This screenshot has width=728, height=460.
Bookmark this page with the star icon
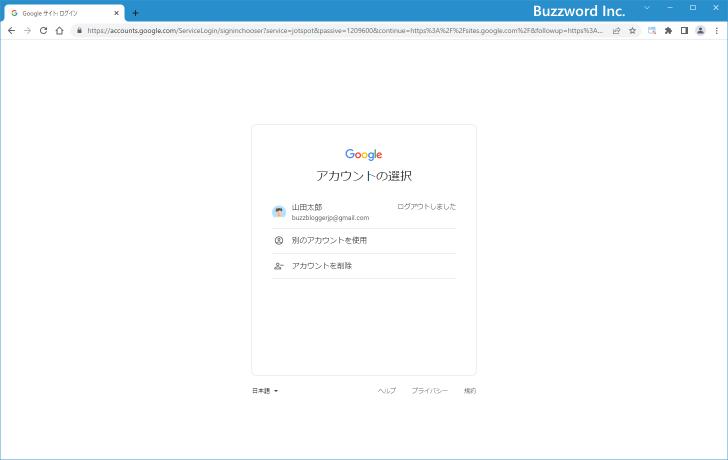tap(632, 31)
